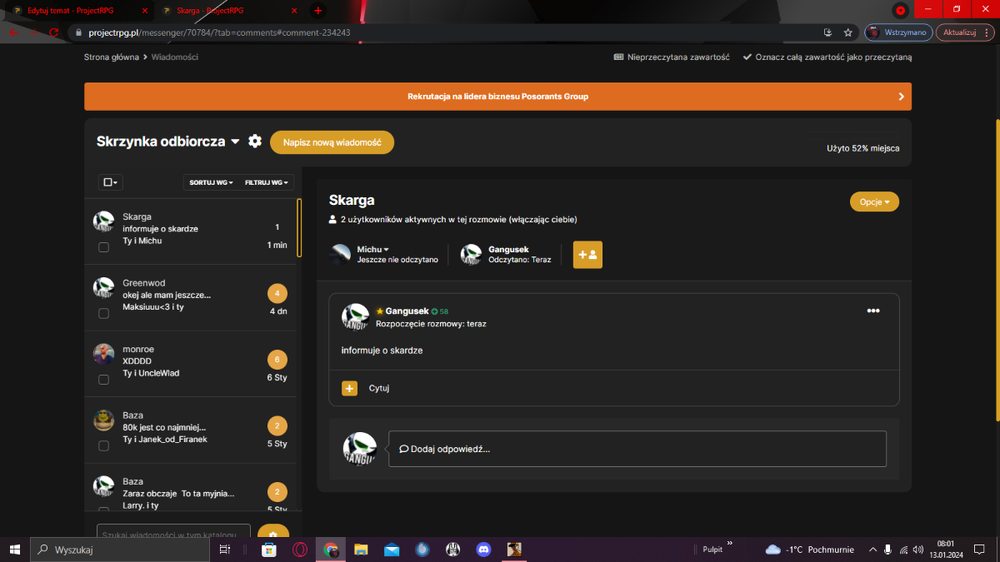Viewport: 1000px width, 562px height.
Task: Click the Dodaj odpowiedź reply field
Action: tap(637, 448)
